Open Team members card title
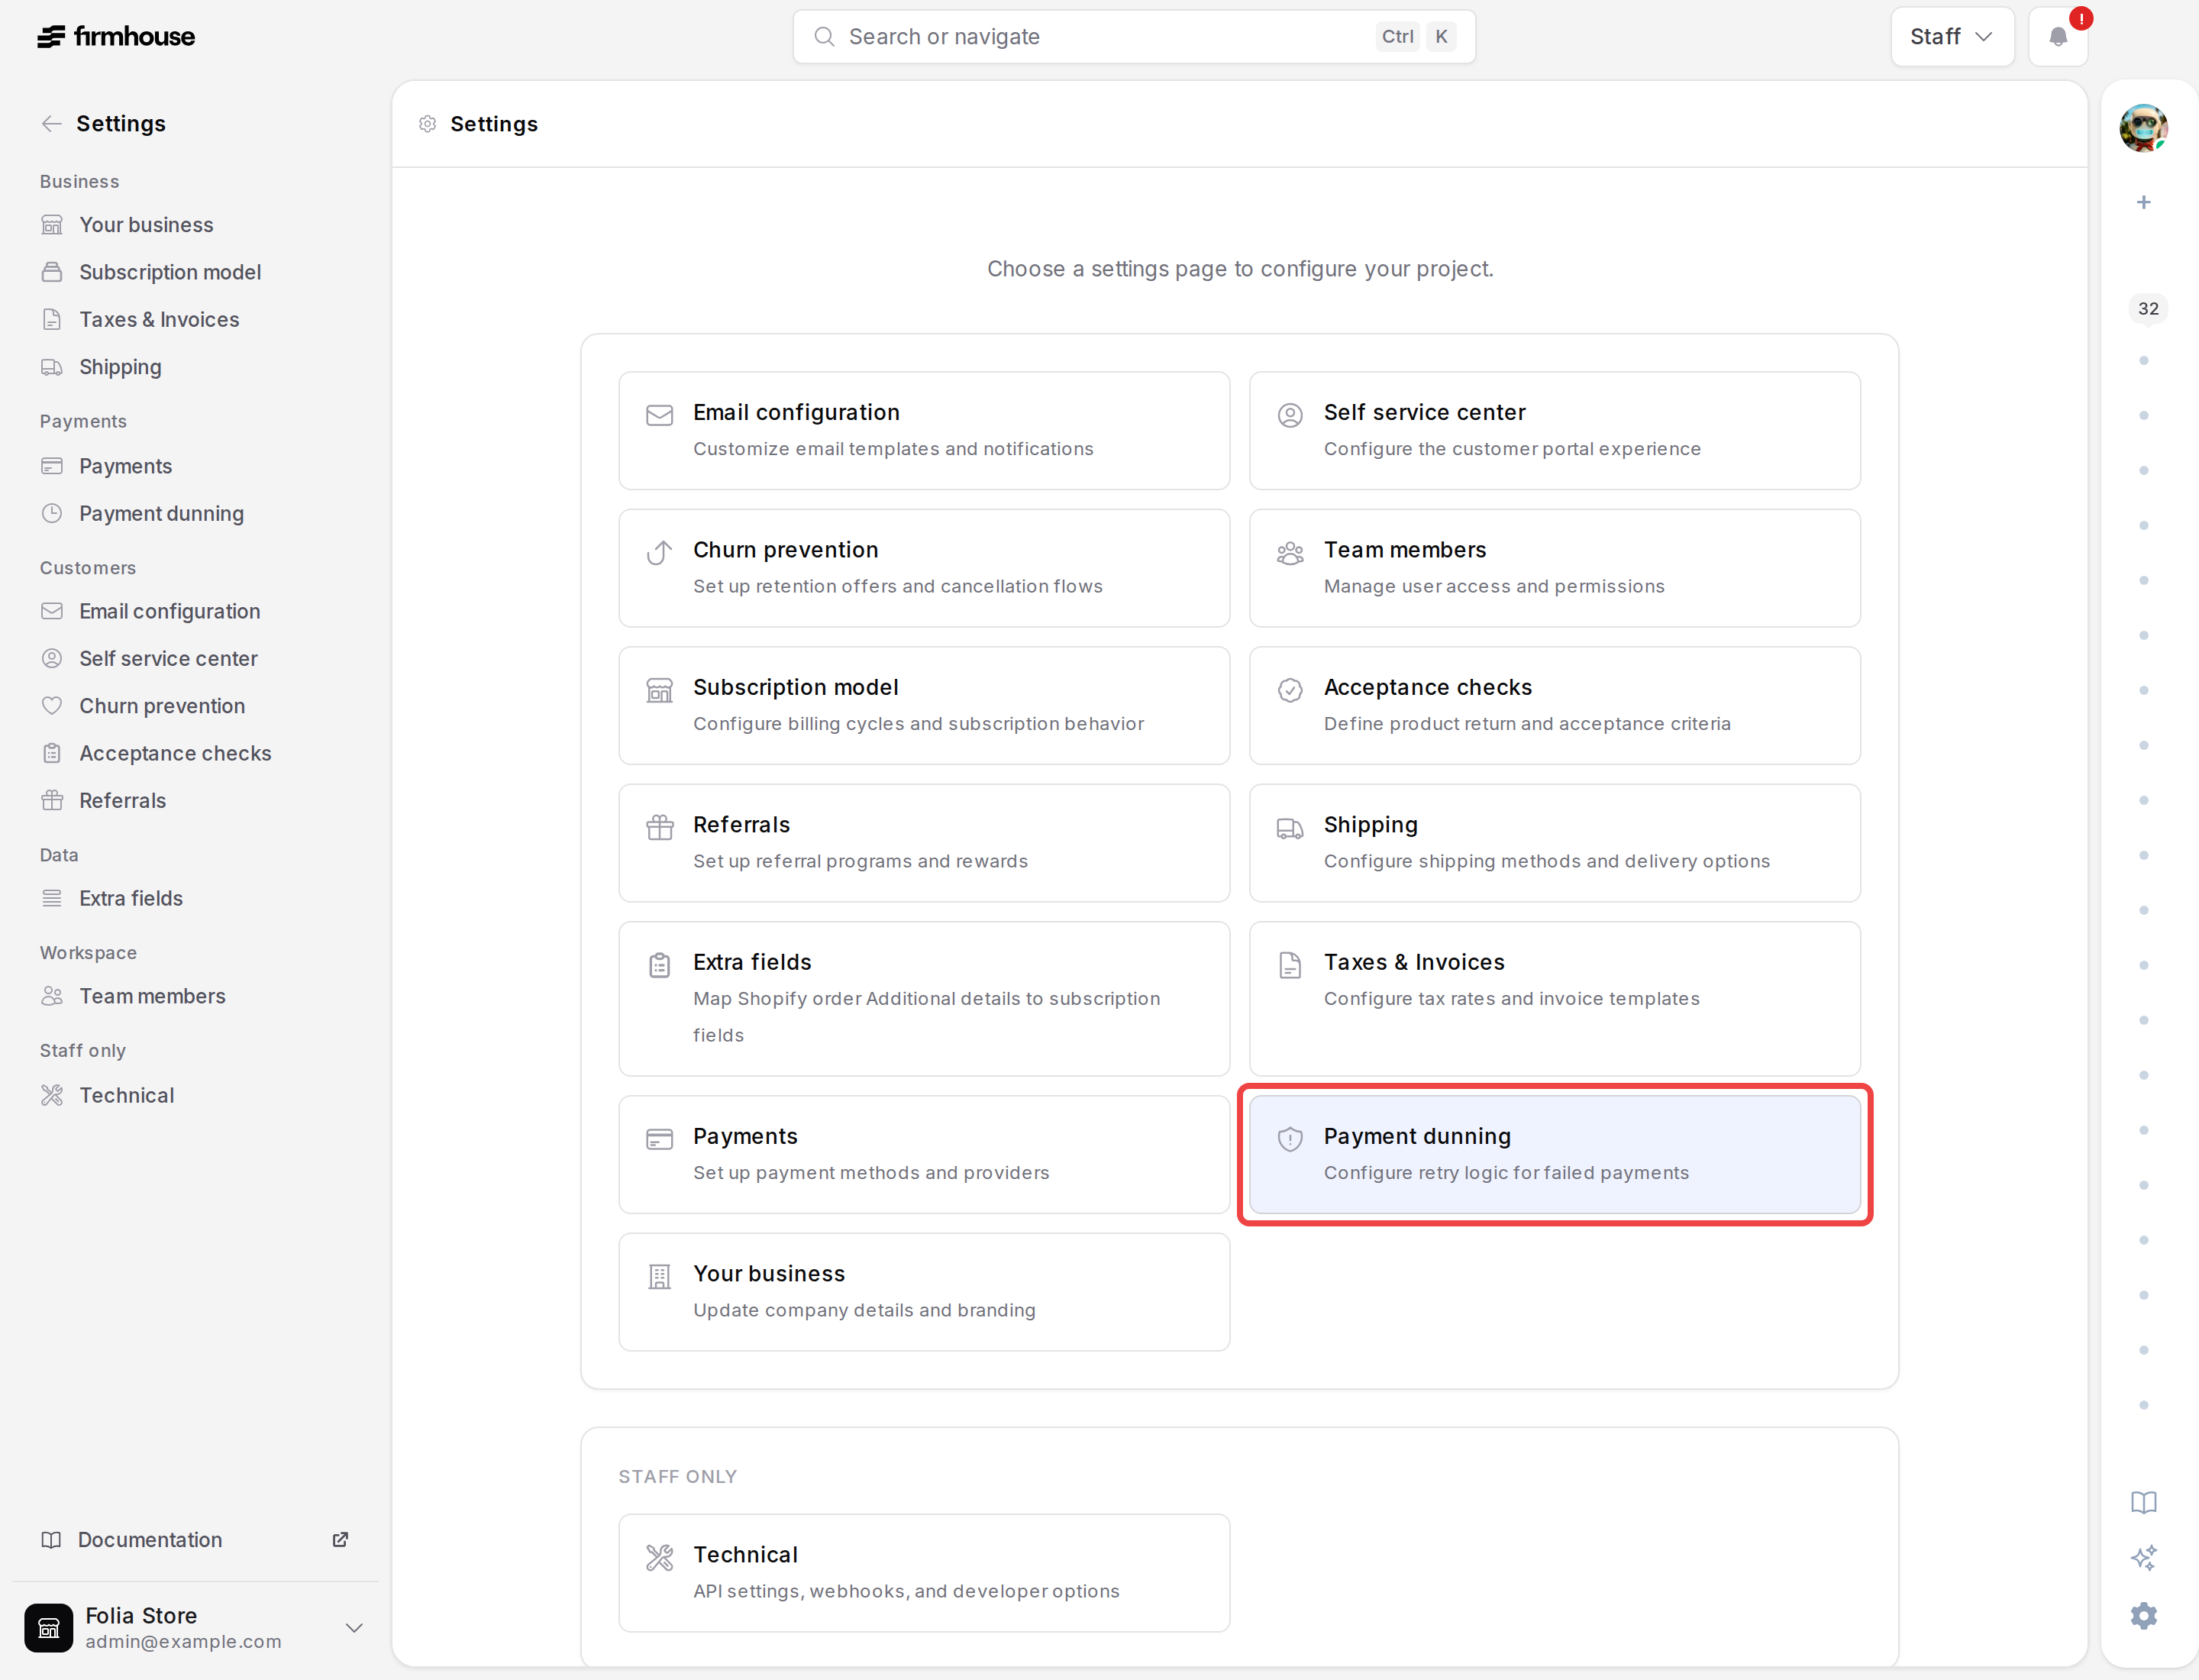Screen dimensions: 2199x1680 (1404, 550)
